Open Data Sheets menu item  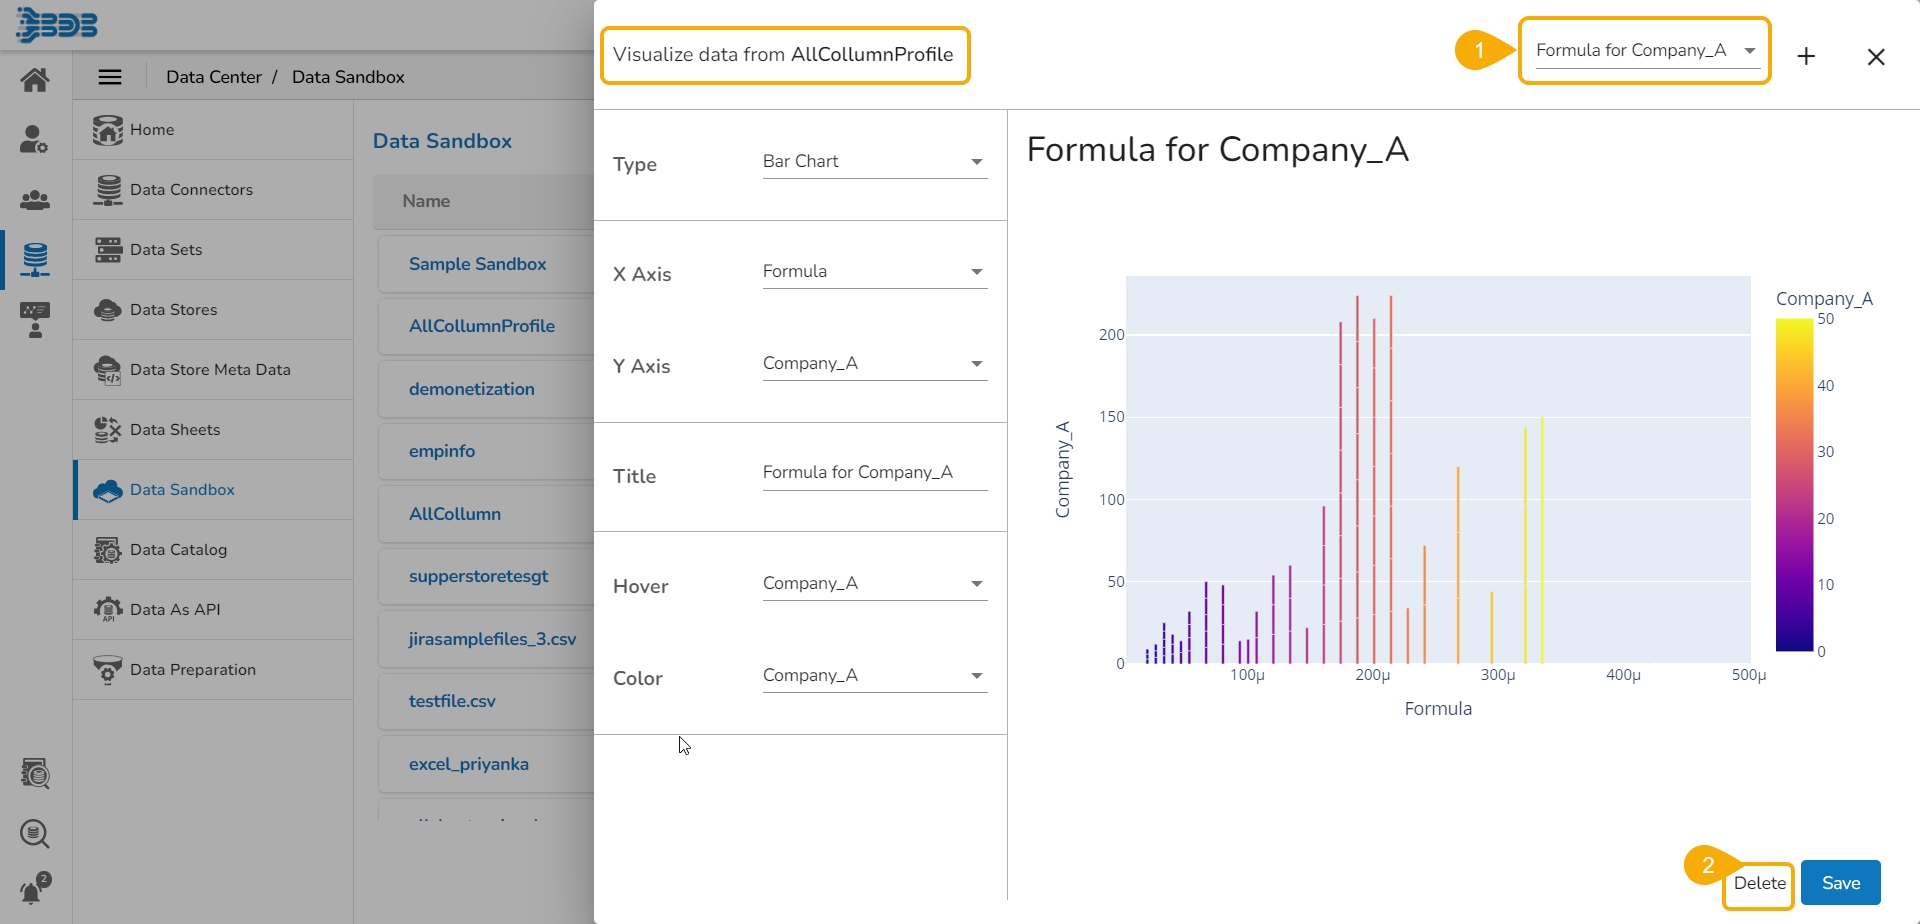[175, 430]
